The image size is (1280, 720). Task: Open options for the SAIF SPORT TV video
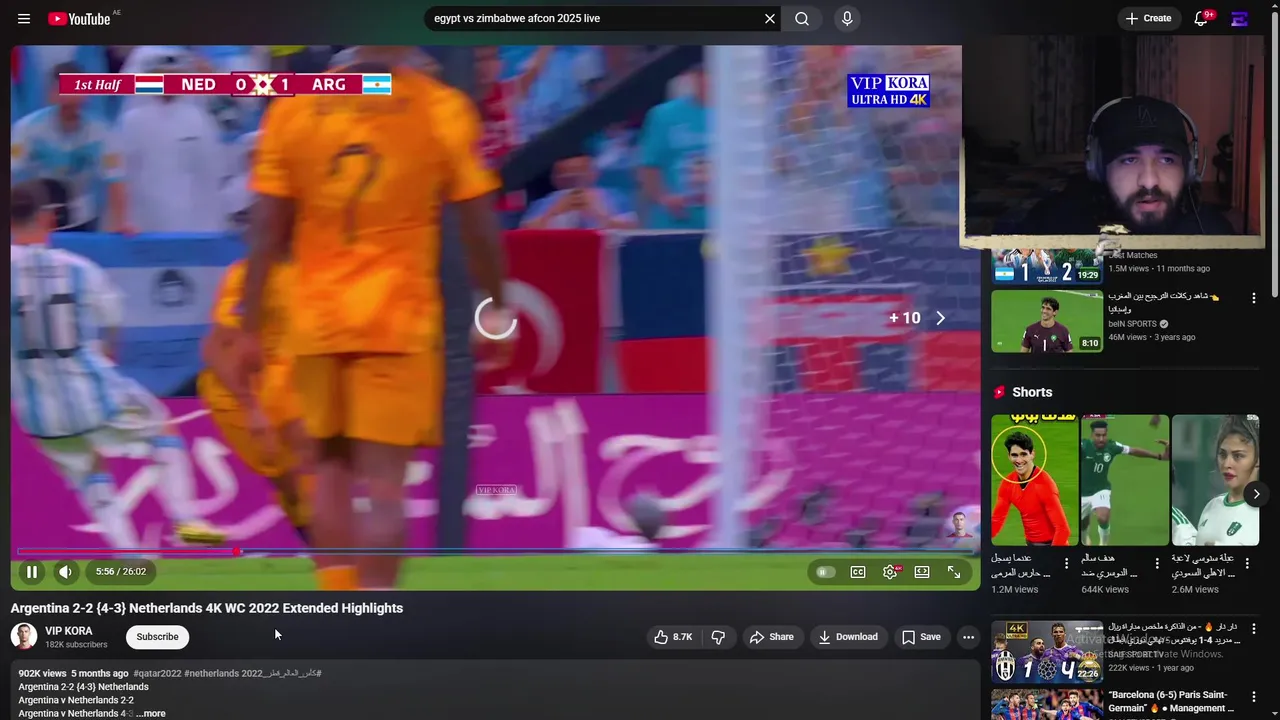pyautogui.click(x=1253, y=630)
